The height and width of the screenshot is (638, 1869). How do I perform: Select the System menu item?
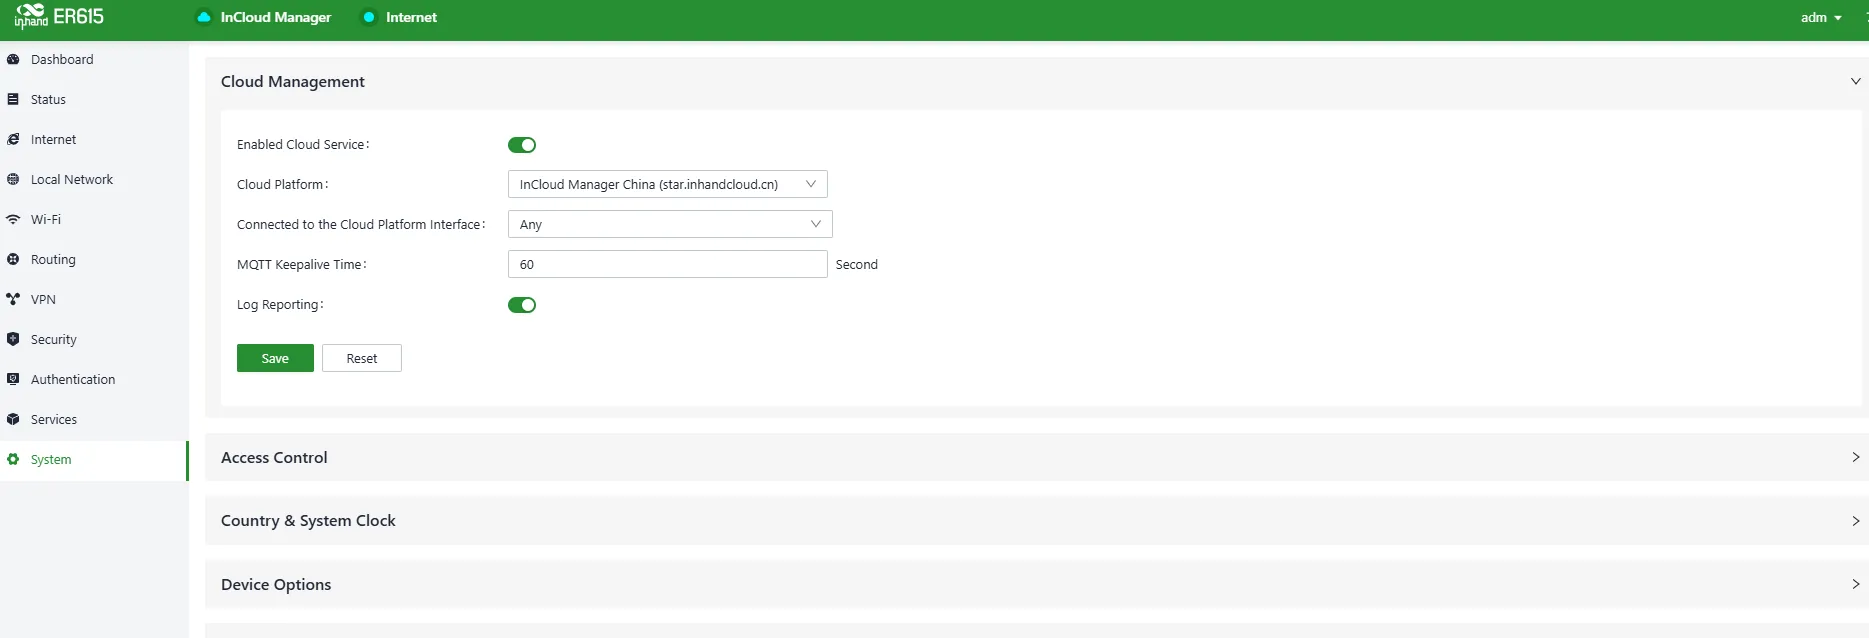[x=94, y=460]
